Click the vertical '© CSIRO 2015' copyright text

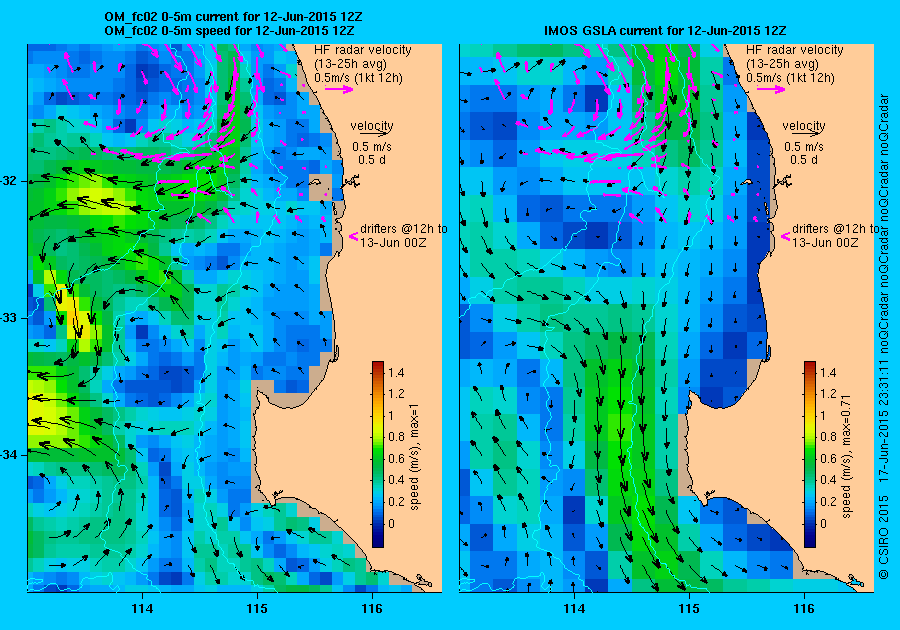[884, 536]
